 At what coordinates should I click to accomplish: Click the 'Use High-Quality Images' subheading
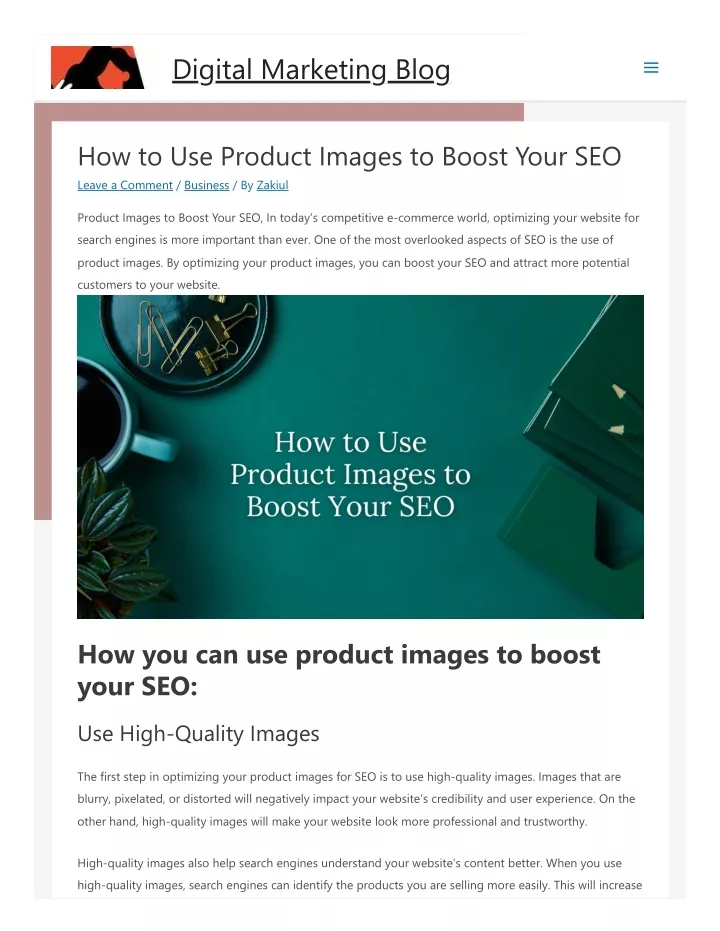tap(198, 734)
